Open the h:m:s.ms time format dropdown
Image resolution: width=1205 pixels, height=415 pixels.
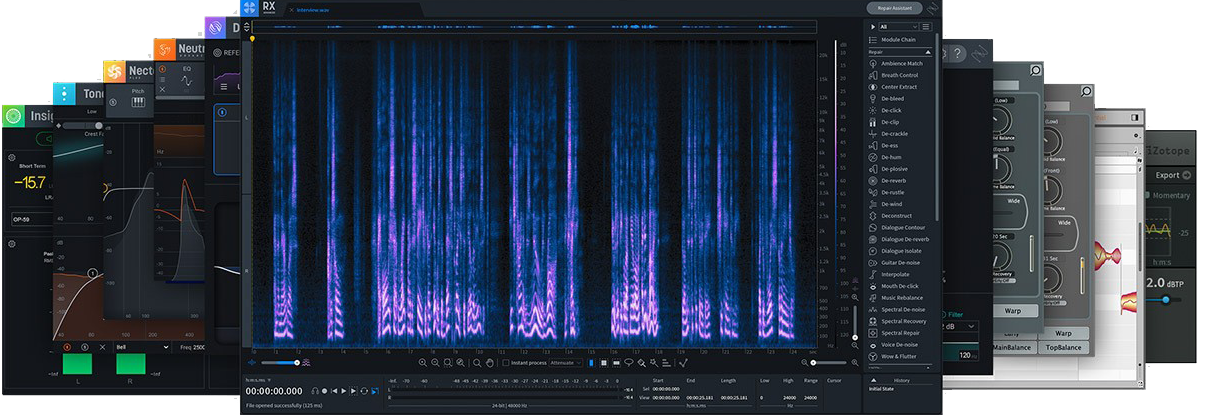tap(258, 380)
